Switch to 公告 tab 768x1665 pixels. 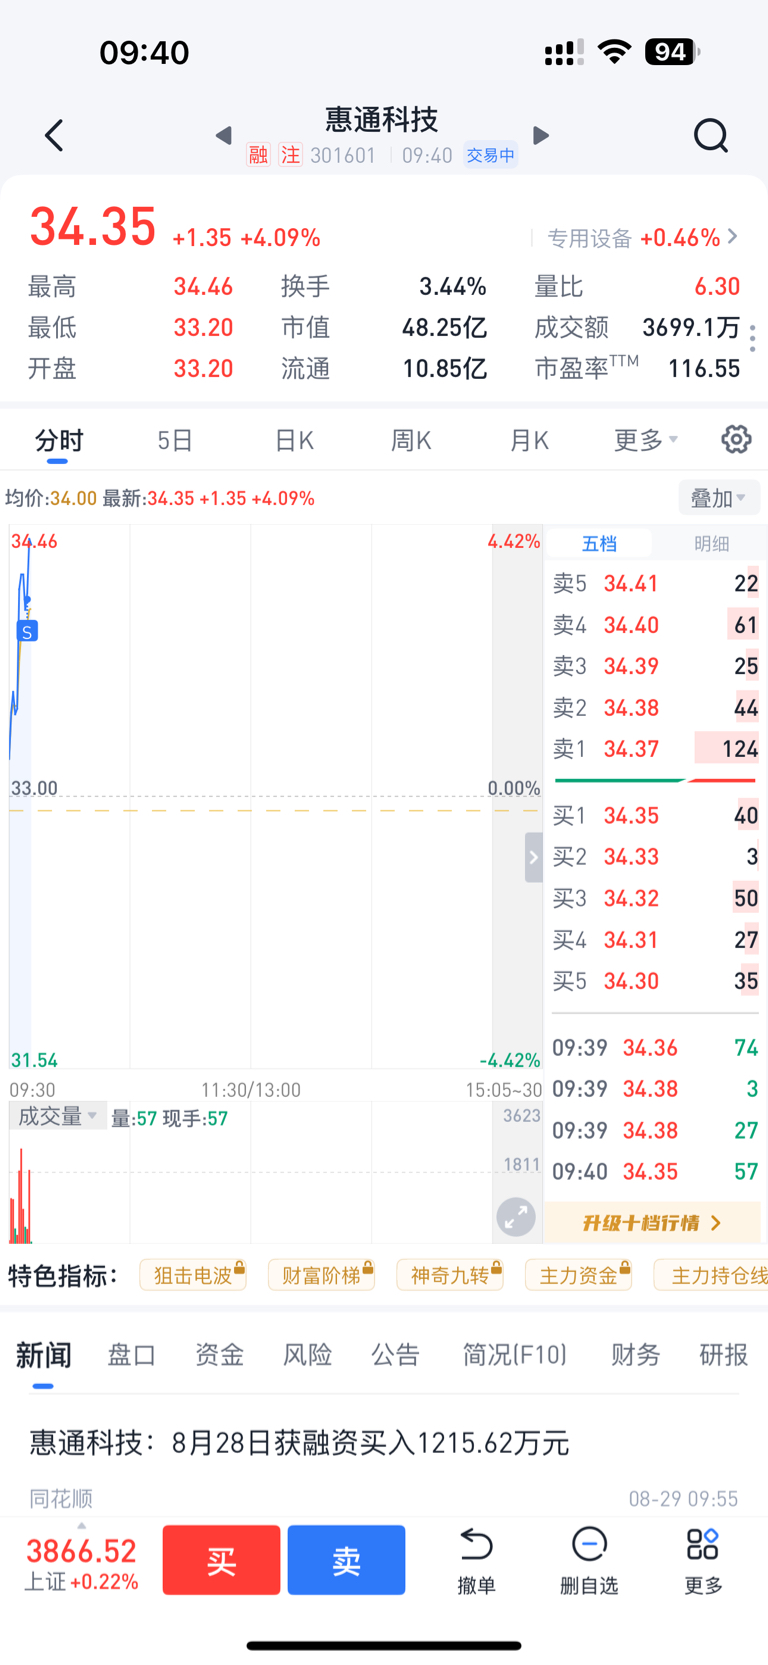tap(395, 1355)
